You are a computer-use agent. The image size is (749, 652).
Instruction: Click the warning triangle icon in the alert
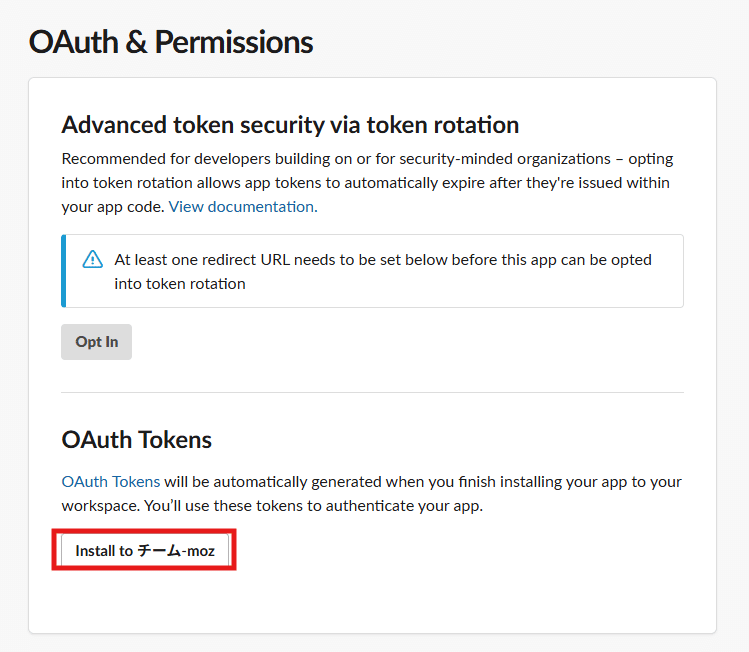93,259
